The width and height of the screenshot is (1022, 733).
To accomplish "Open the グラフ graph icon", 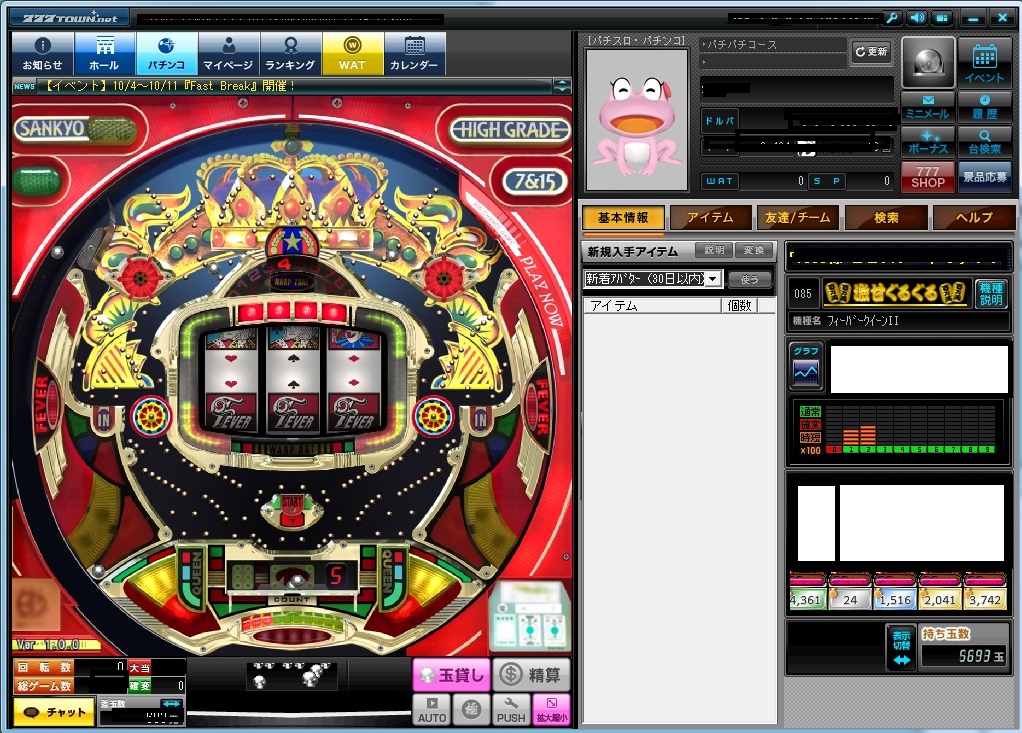I will 806,366.
